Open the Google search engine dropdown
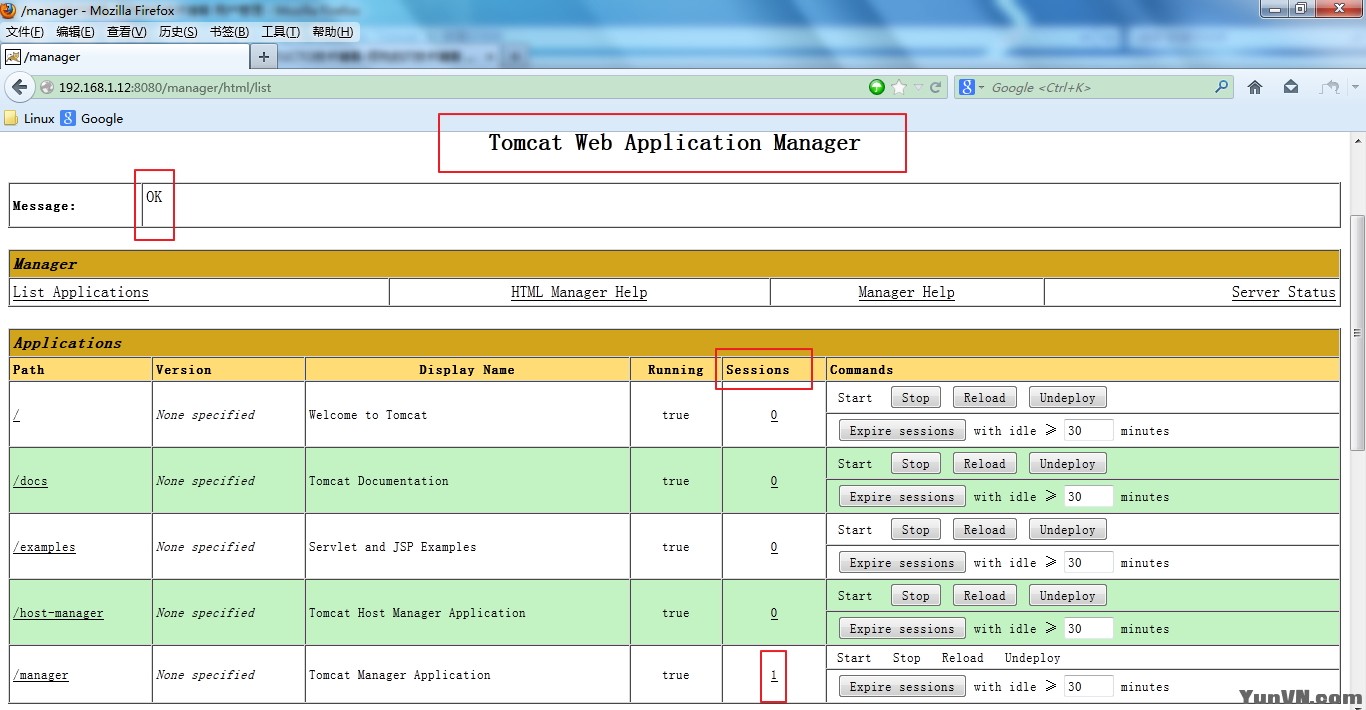Image resolution: width=1366 pixels, height=710 pixels. [972, 87]
